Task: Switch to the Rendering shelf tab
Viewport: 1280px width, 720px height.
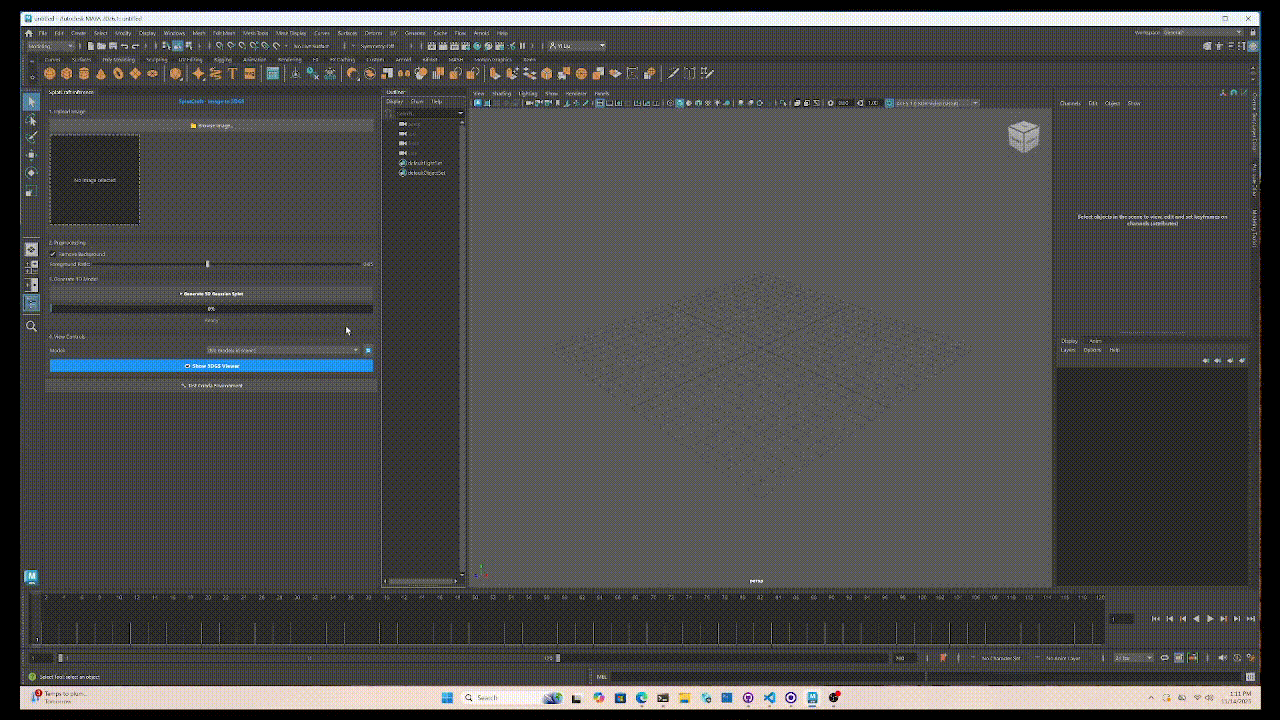Action: pyautogui.click(x=289, y=59)
